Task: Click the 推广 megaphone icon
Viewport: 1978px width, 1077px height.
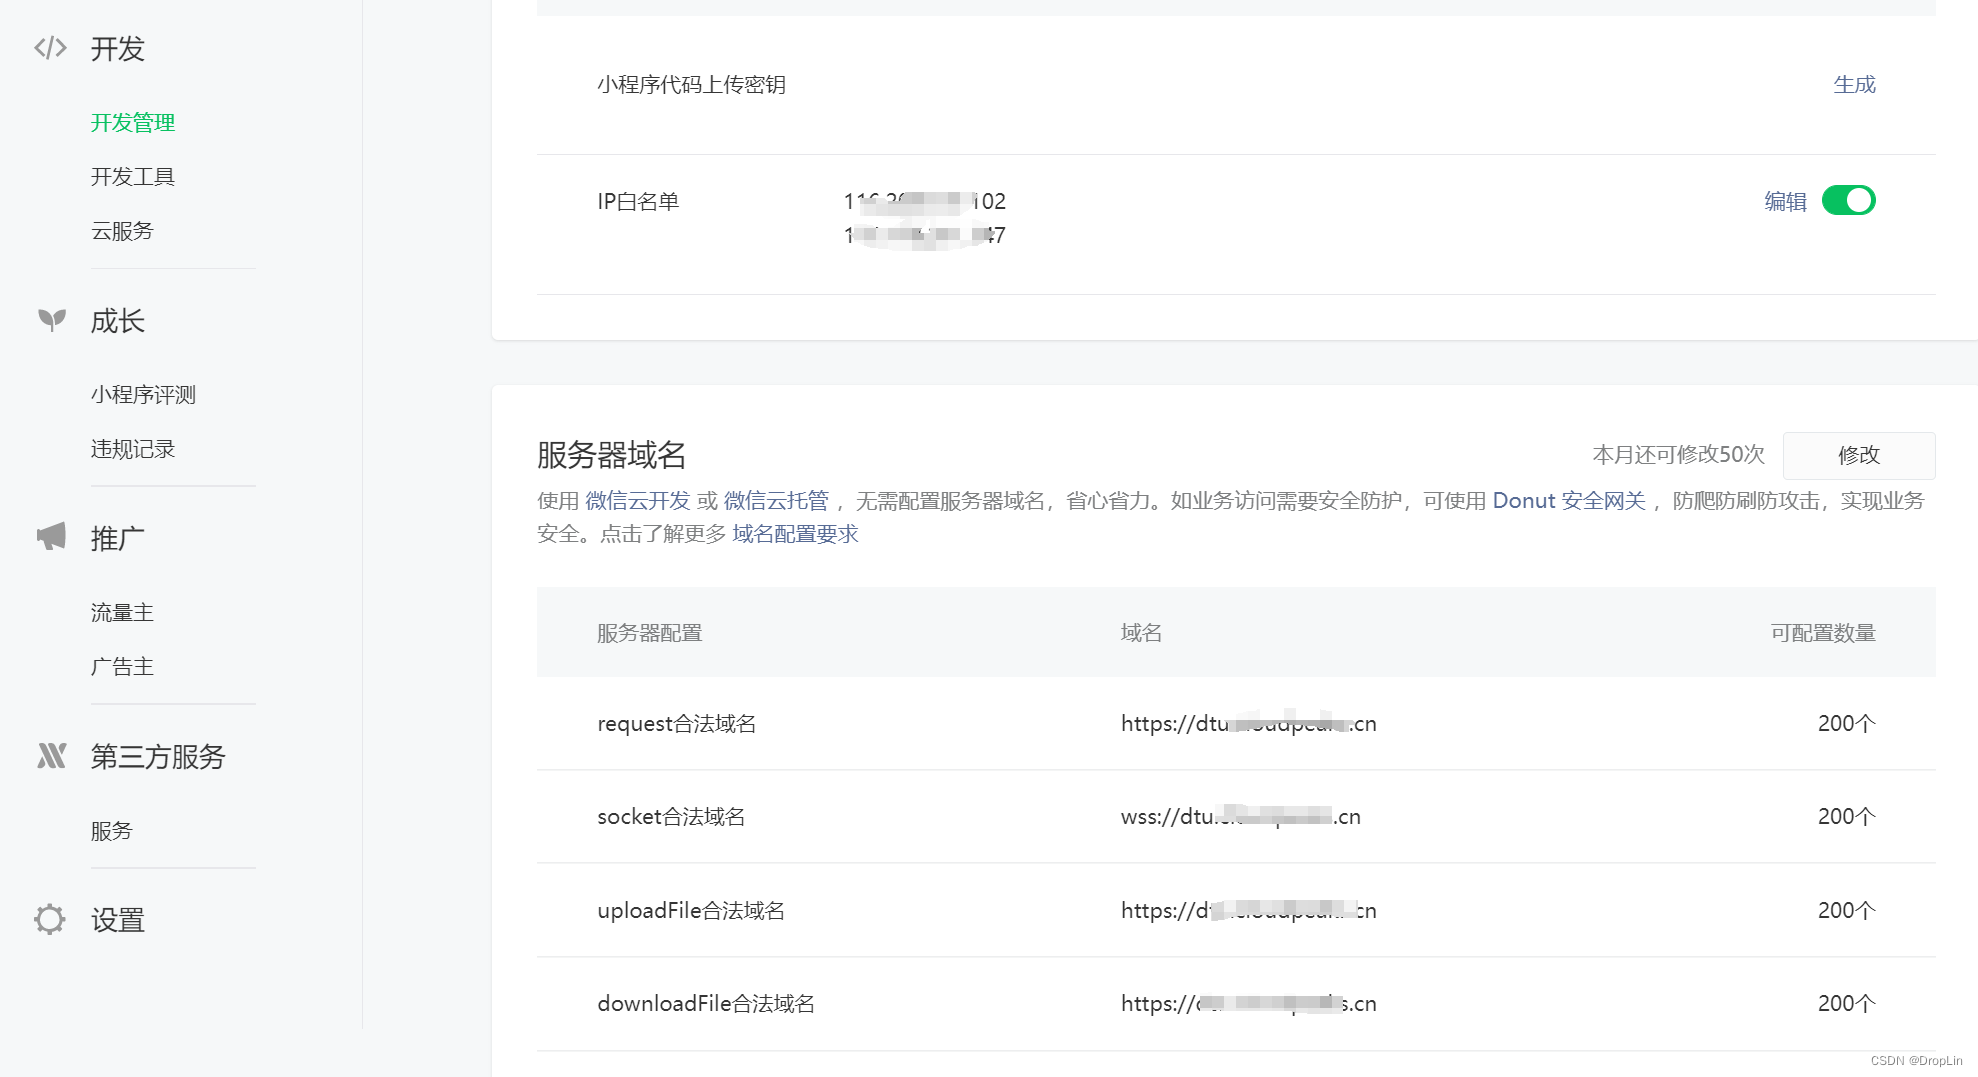Action: point(51,537)
